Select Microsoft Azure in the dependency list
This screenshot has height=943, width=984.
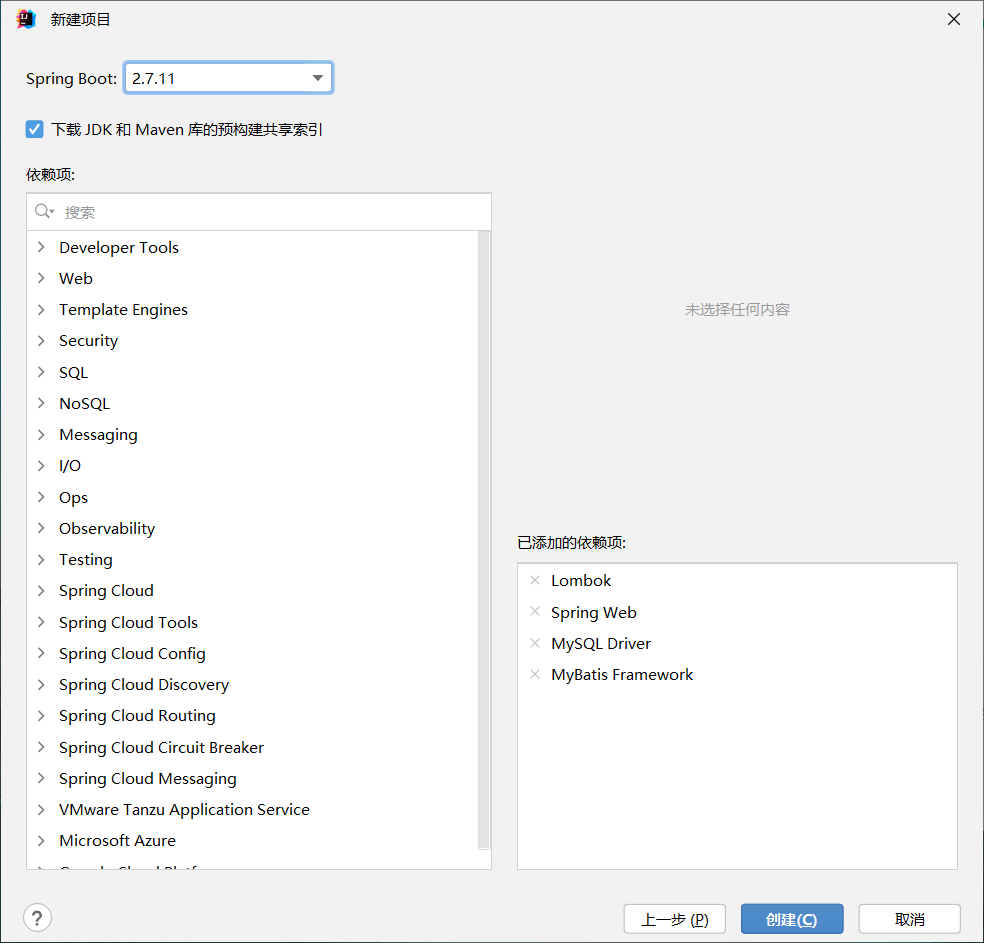point(117,840)
